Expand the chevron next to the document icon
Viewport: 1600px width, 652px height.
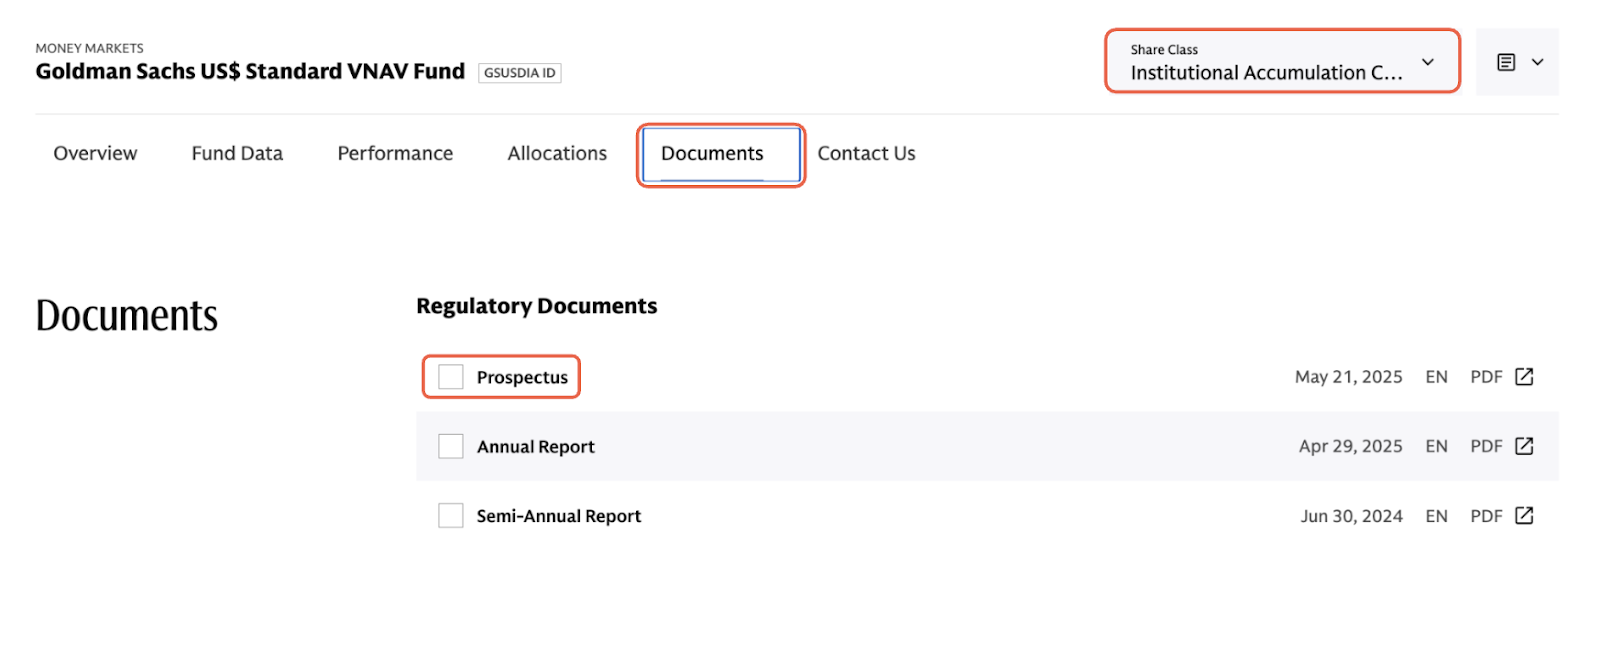click(1538, 62)
